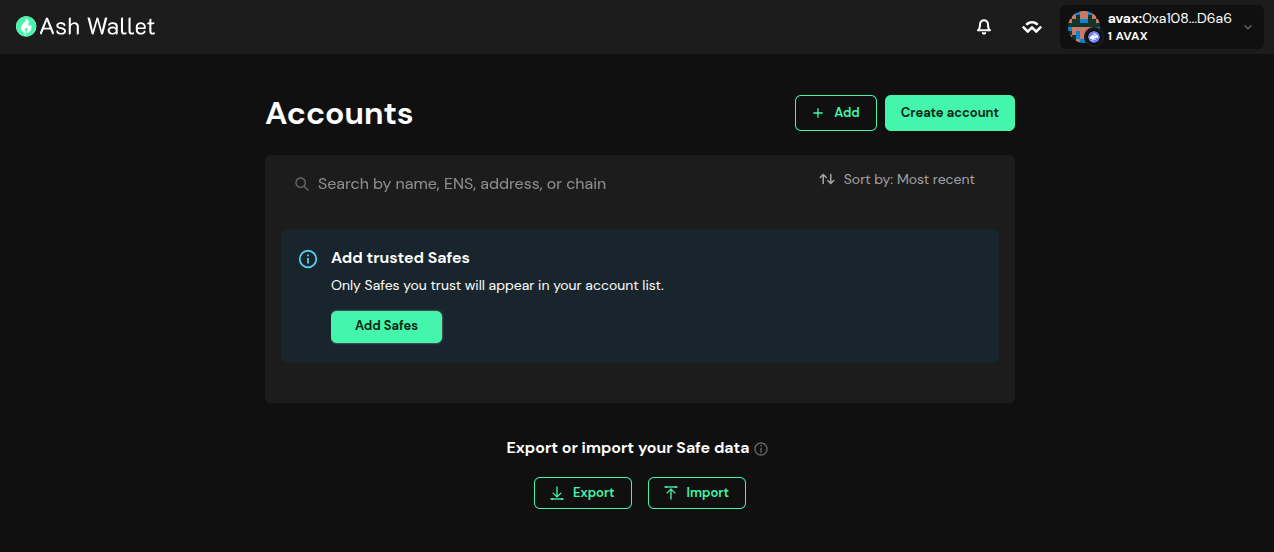Screen dimensions: 1274x552
Task: Open WalletConnect icon in header
Action: [1032, 27]
